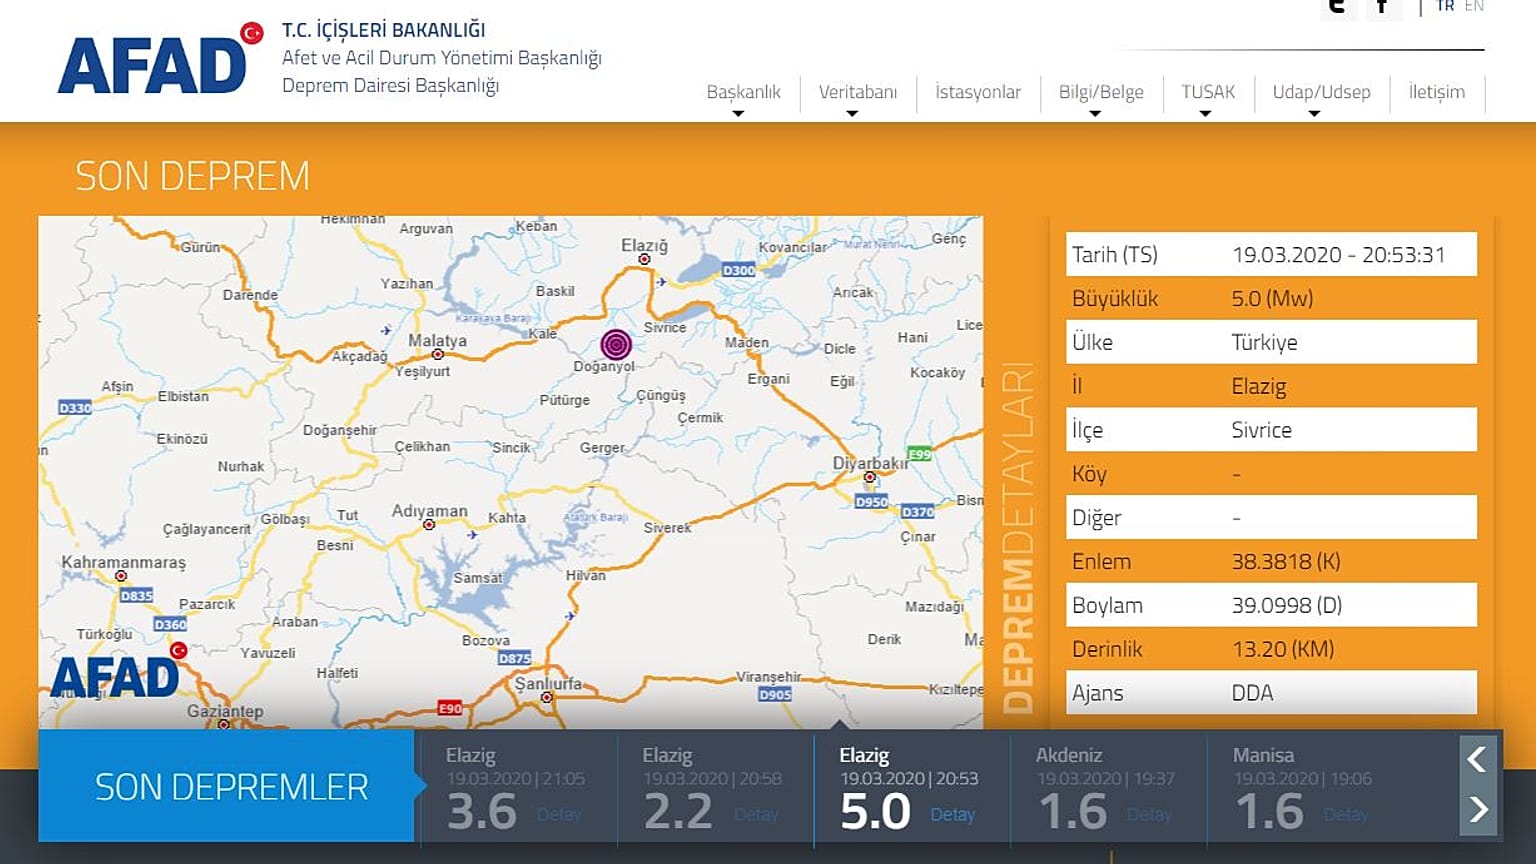
Task: Click the AFAD logo in header
Action: click(160, 59)
